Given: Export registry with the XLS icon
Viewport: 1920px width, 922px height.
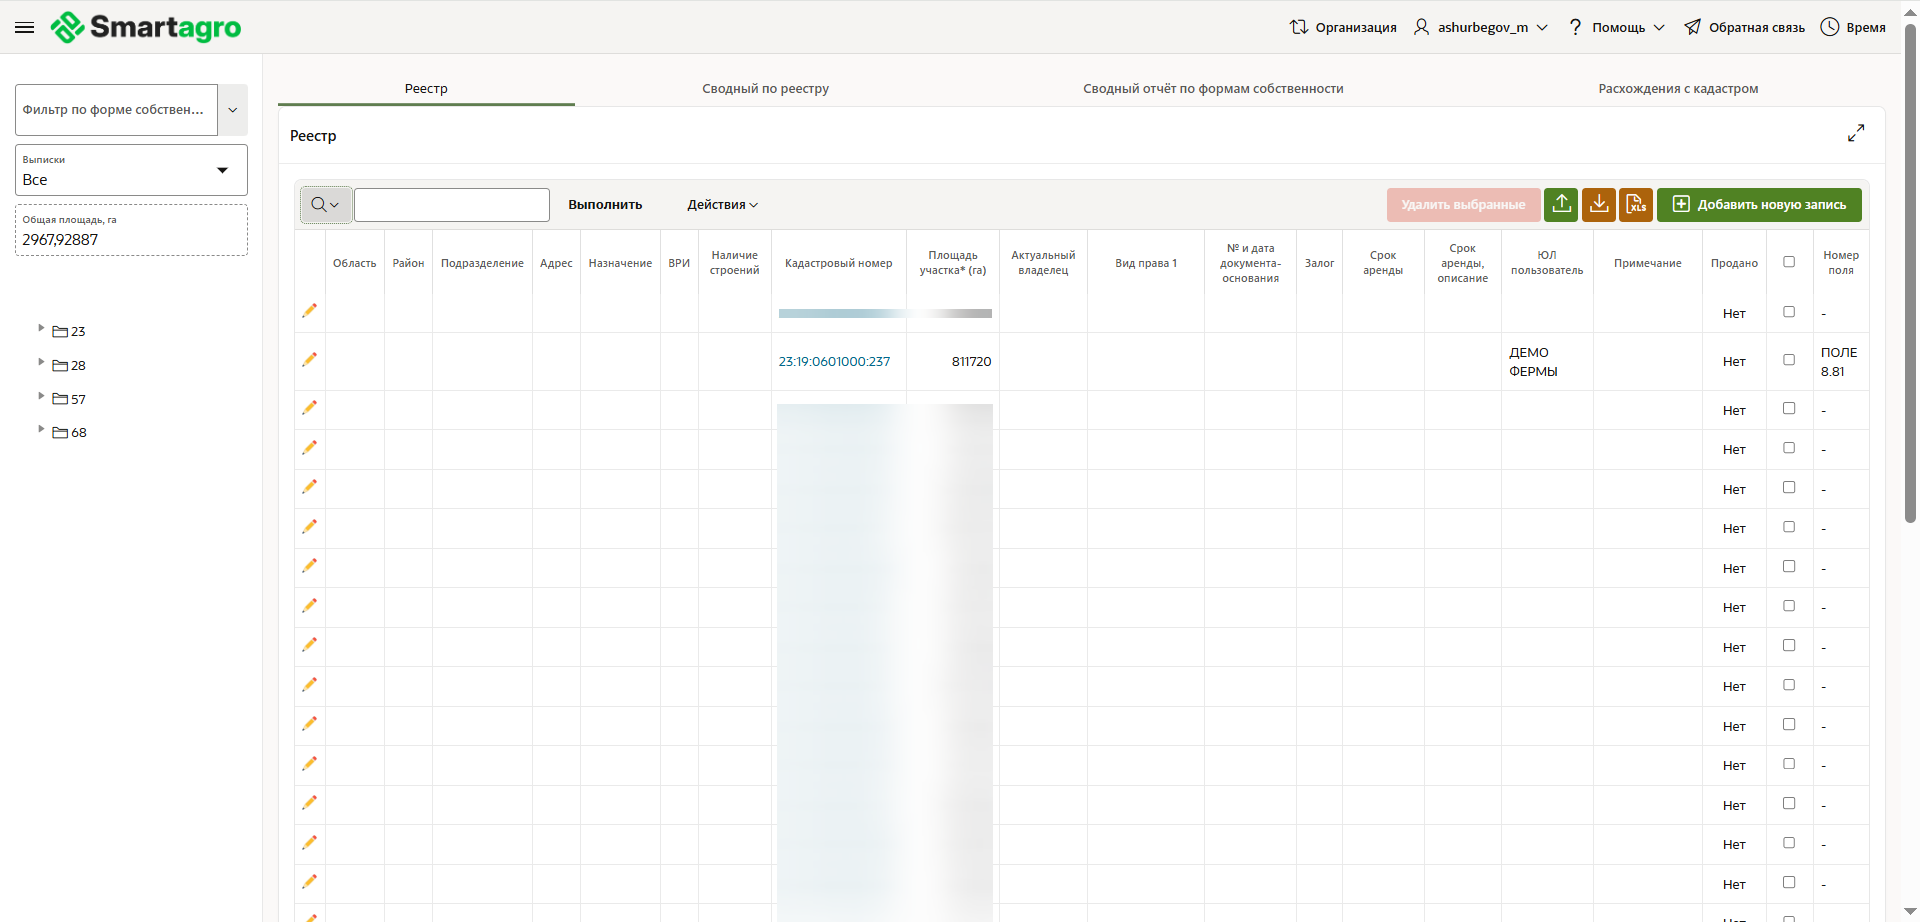Looking at the screenshot, I should coord(1636,204).
